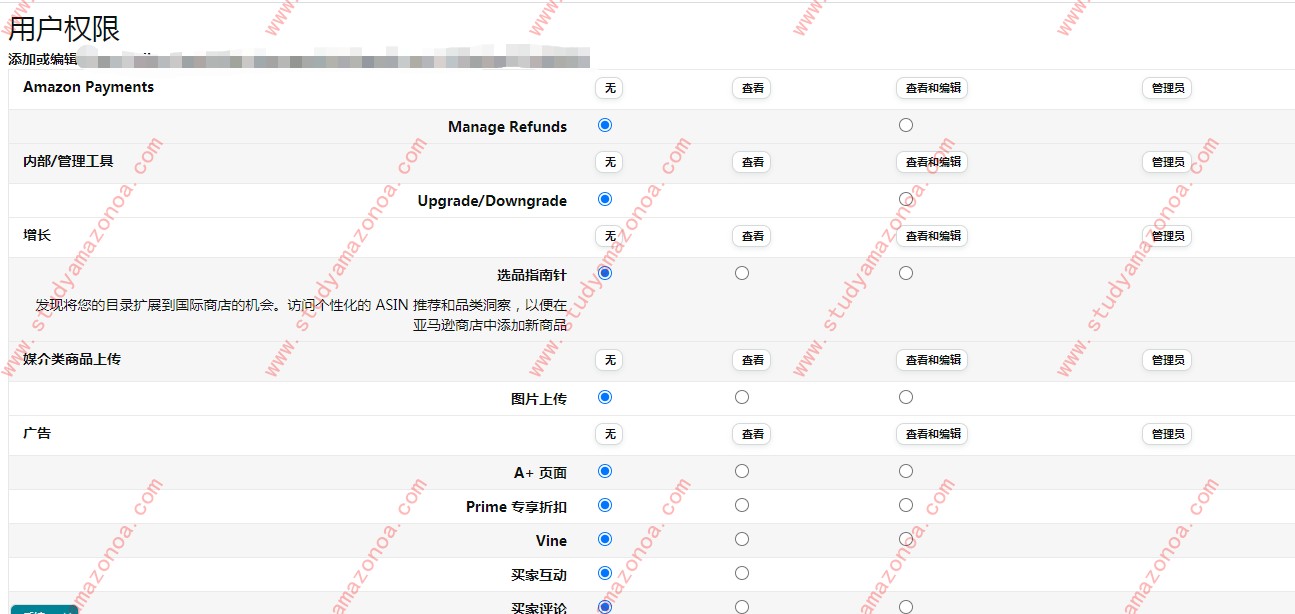Click the Upgrade/Downgrade label
Viewport: 1295px width, 614px height.
pyautogui.click(x=492, y=201)
